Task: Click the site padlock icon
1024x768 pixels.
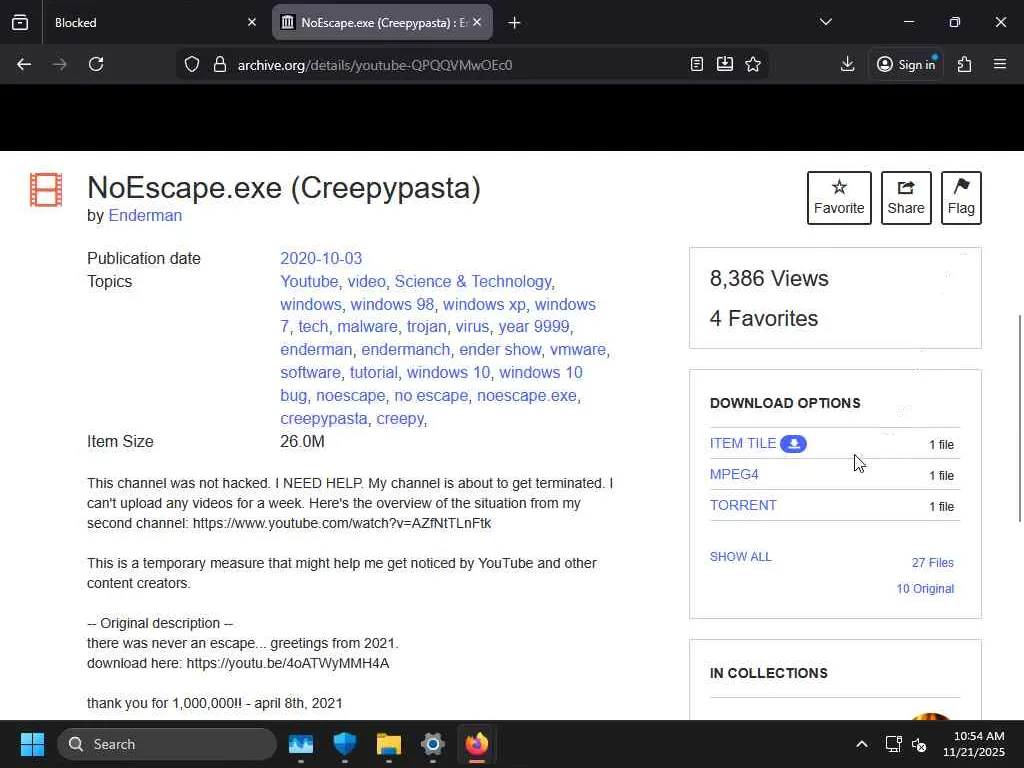Action: (x=220, y=64)
